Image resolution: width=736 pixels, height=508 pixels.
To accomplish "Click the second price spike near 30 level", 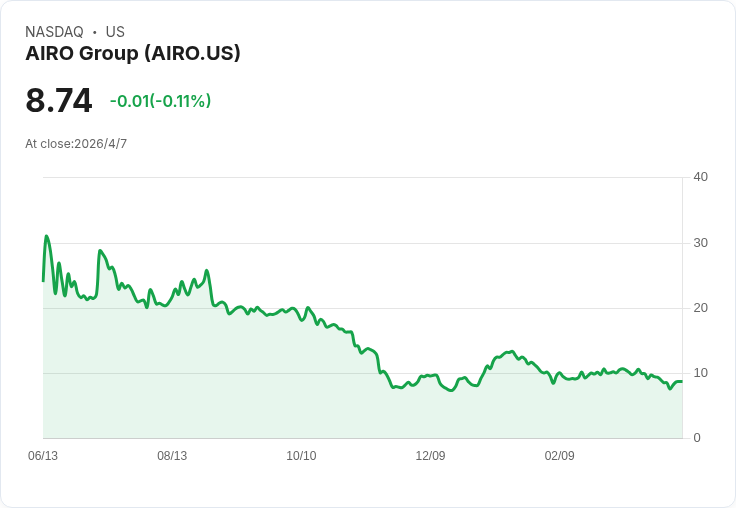I will coord(100,251).
